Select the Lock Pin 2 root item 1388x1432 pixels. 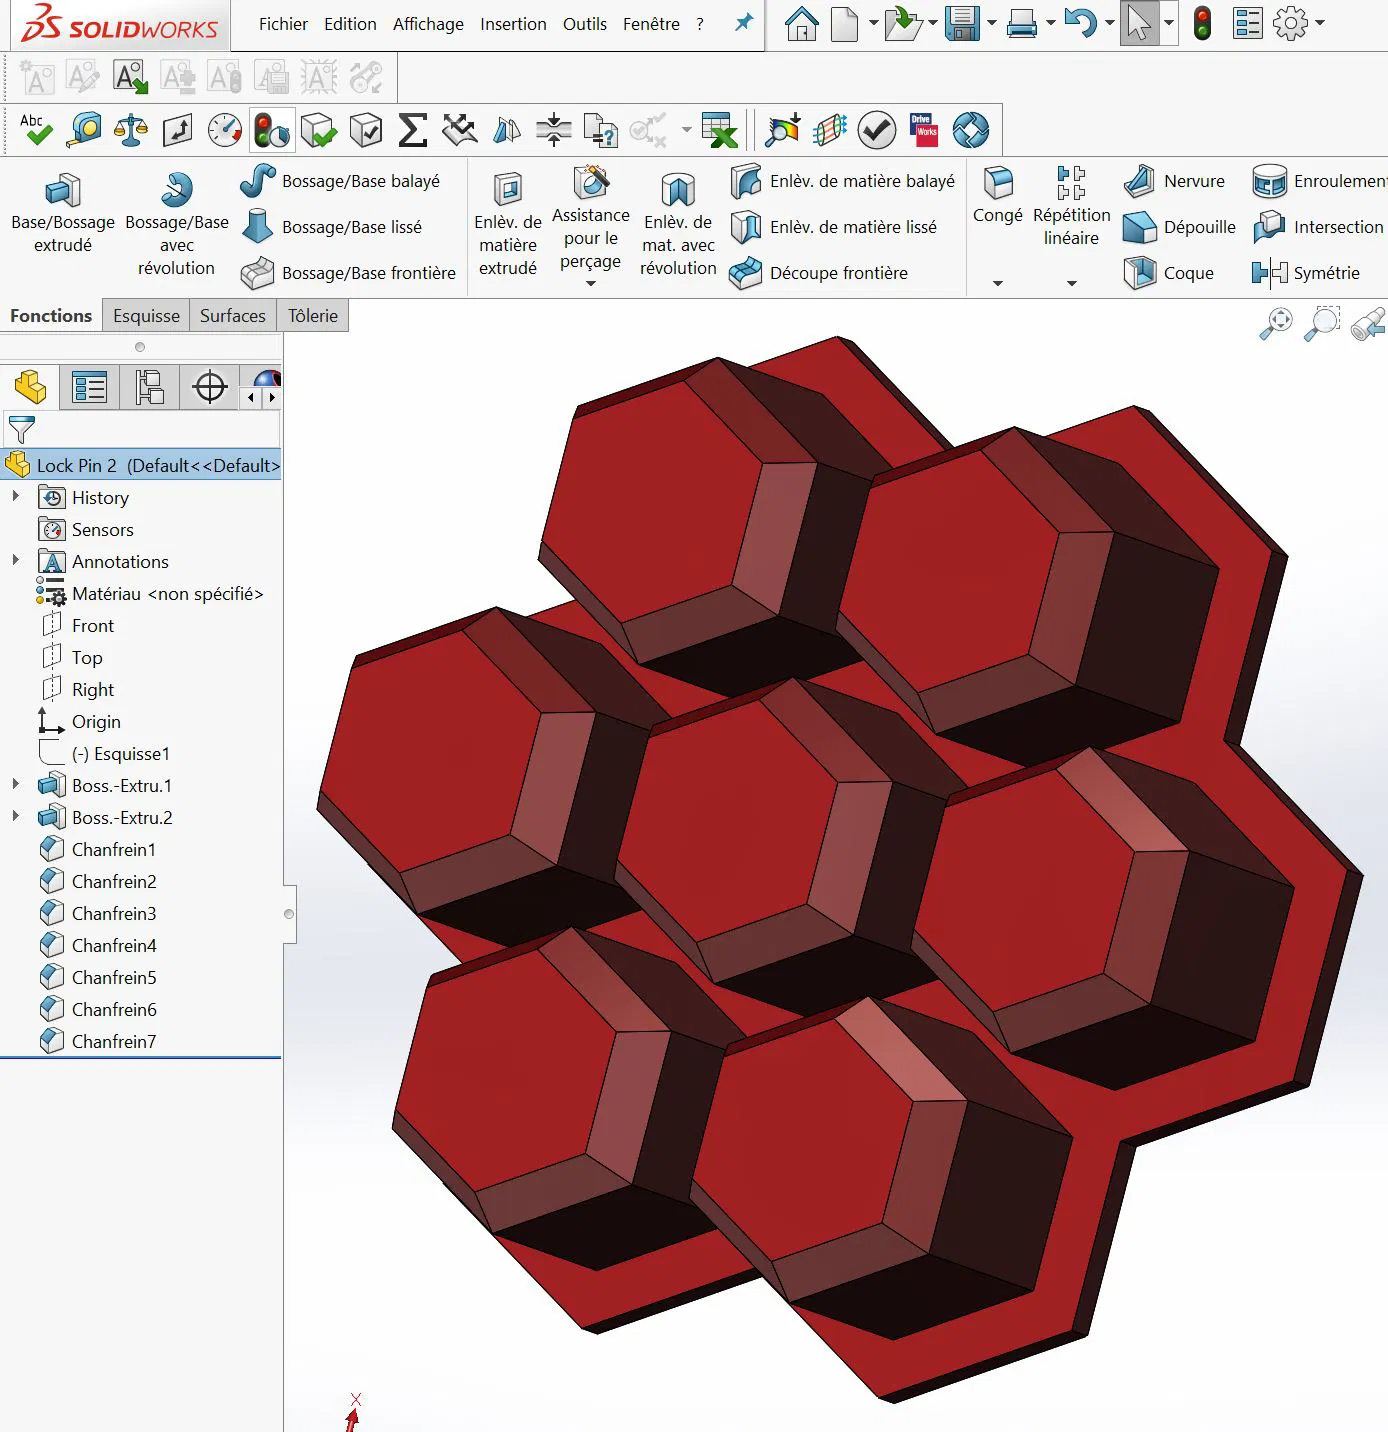pos(141,465)
